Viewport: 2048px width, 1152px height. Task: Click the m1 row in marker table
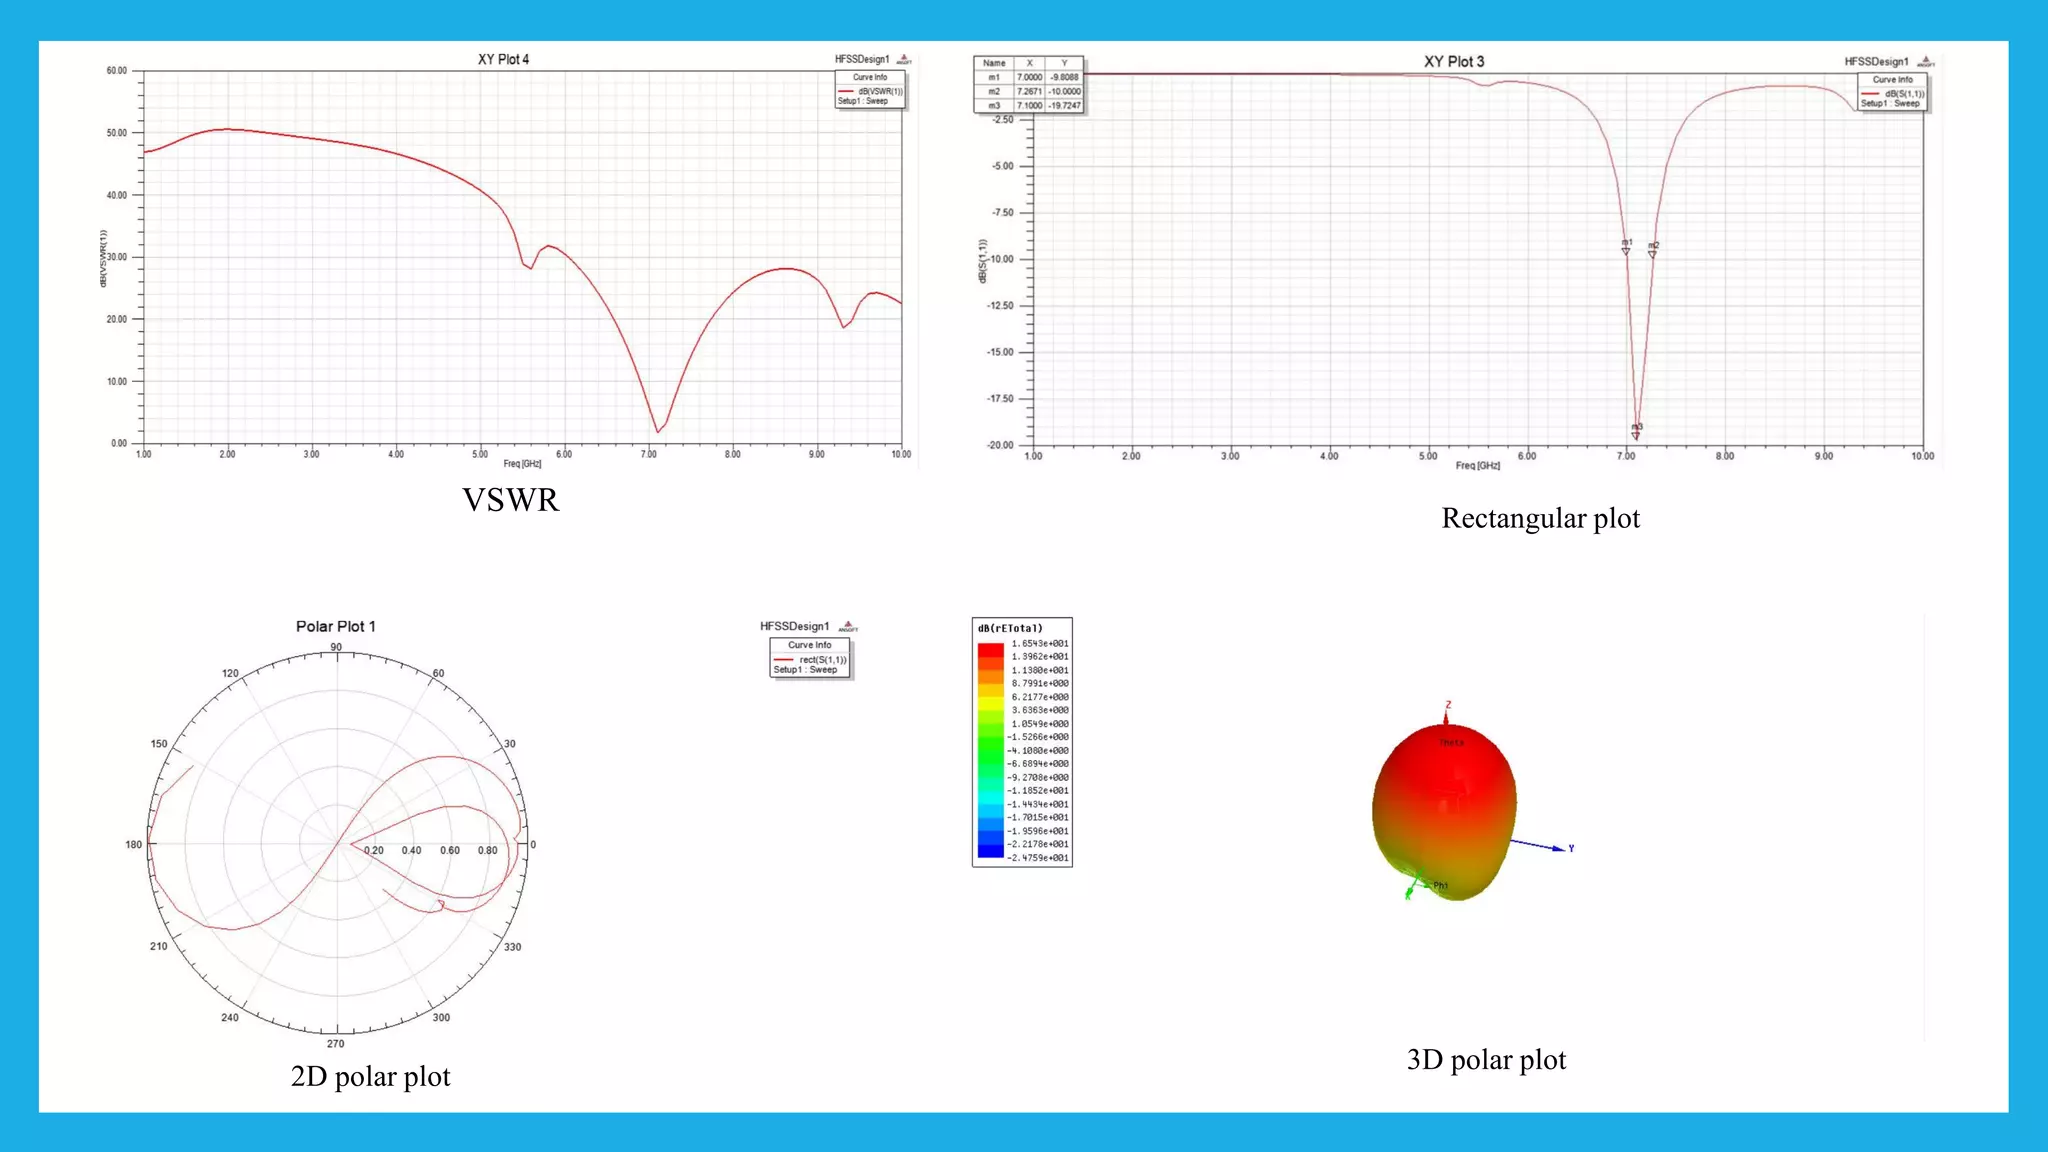point(1028,77)
